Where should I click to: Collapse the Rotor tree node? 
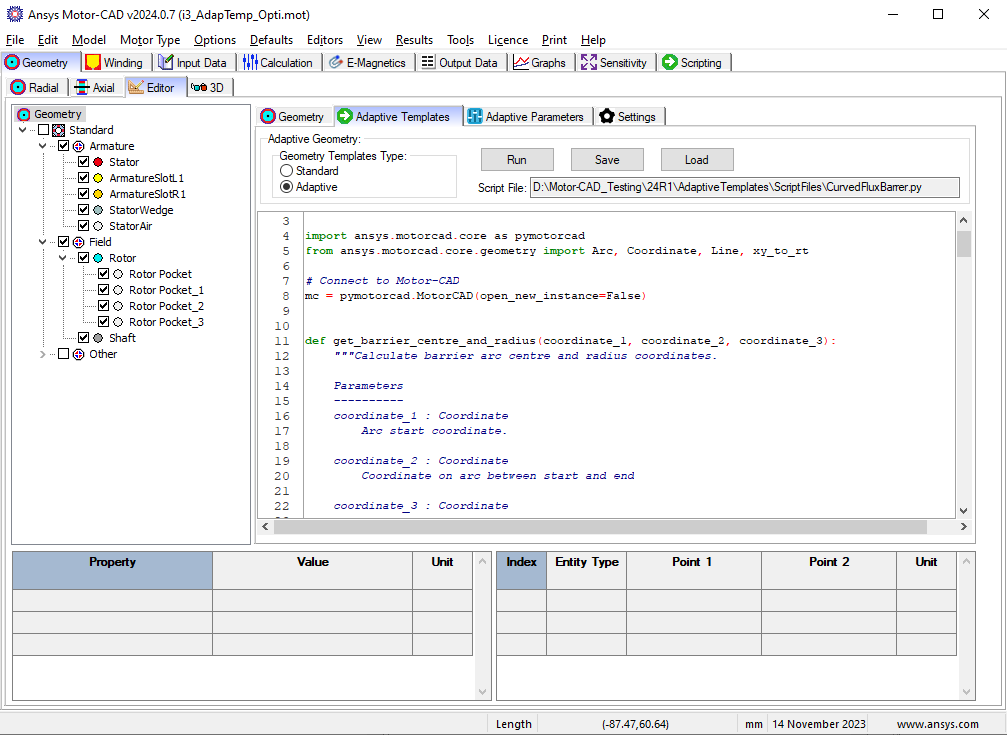tap(62, 258)
